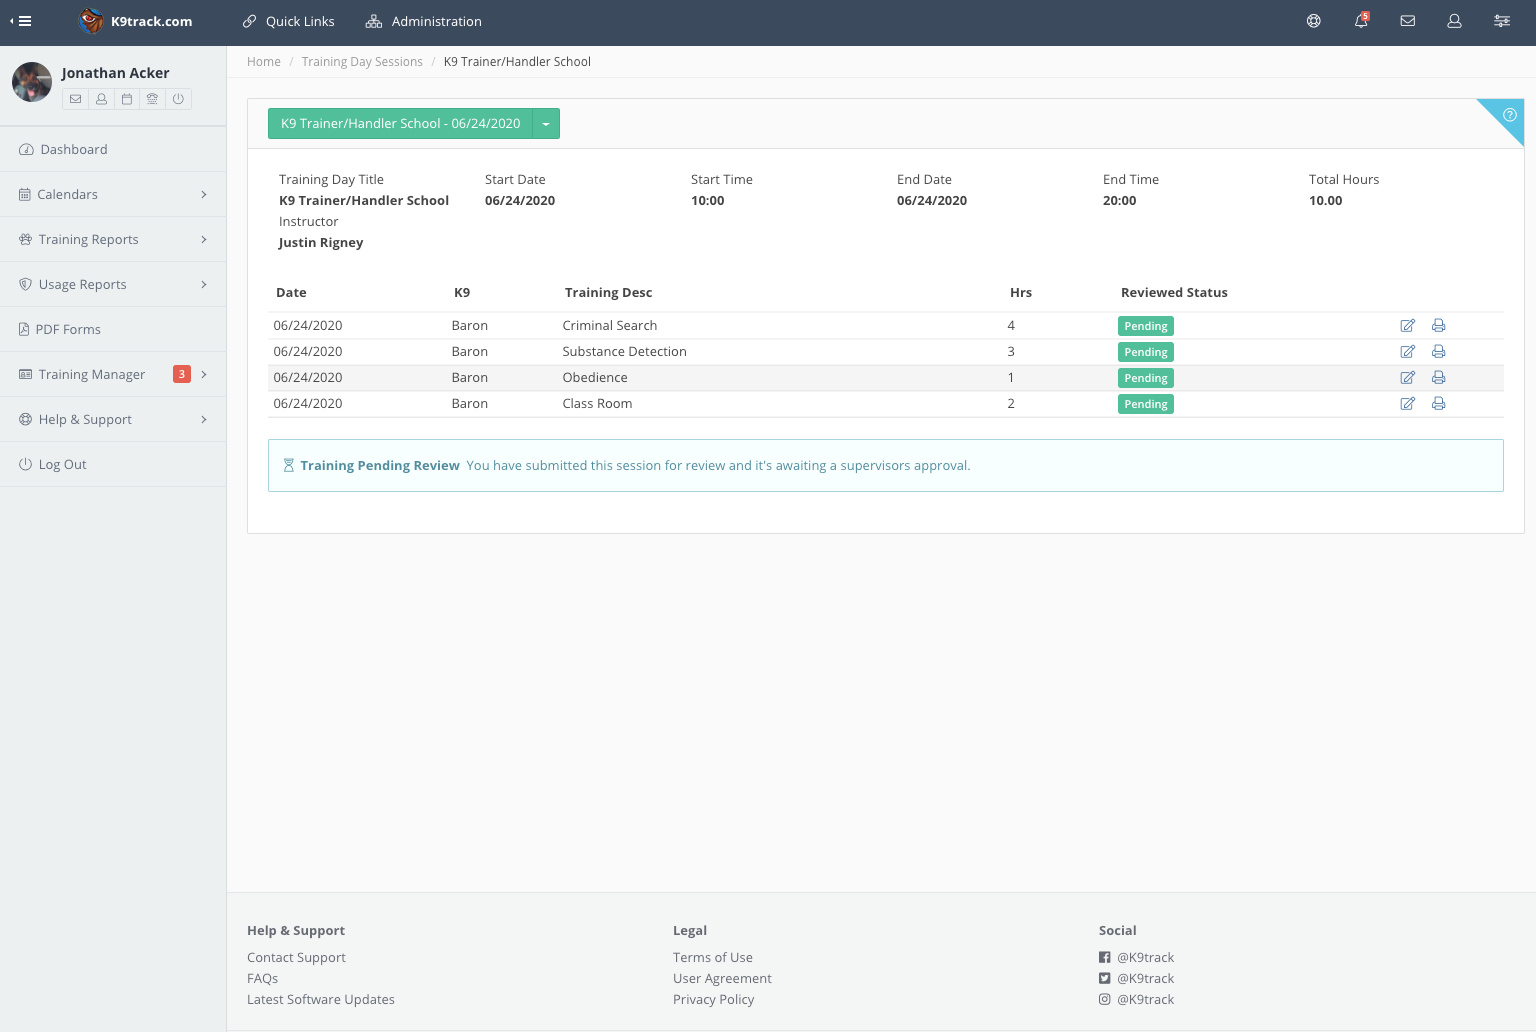Click the Jonathan Acker profile avatar
This screenshot has width=1536, height=1032.
tap(32, 83)
